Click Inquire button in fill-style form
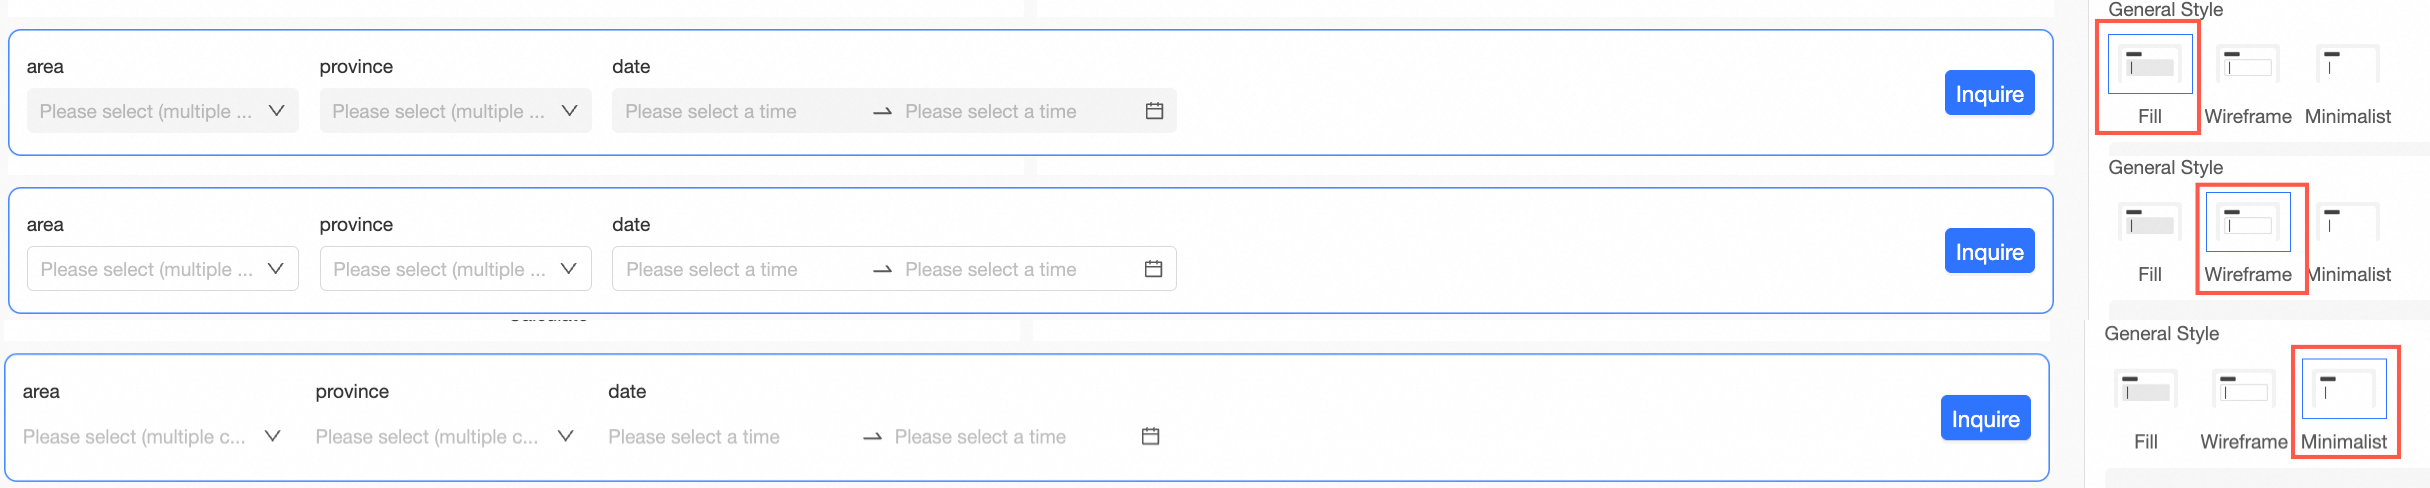The width and height of the screenshot is (2430, 488). [x=1989, y=93]
